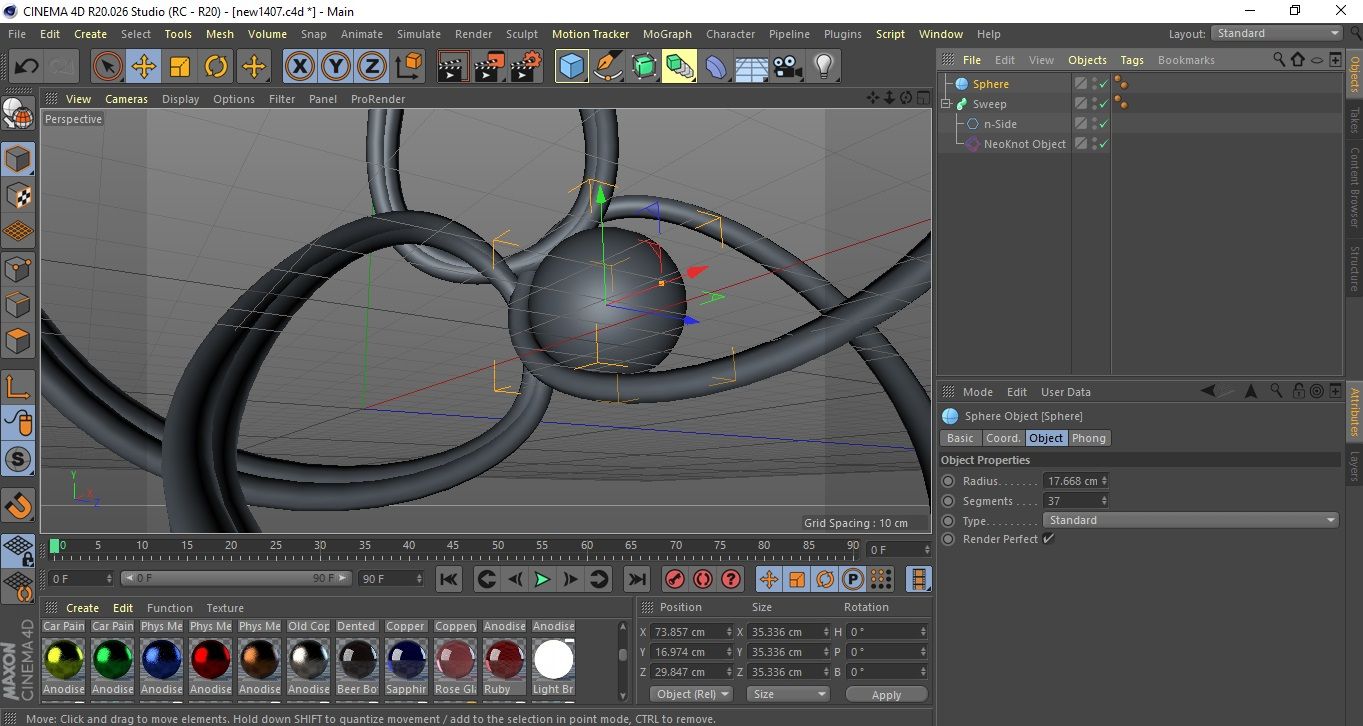Open the MoGraph menu
This screenshot has height=726, width=1363.
coord(667,34)
